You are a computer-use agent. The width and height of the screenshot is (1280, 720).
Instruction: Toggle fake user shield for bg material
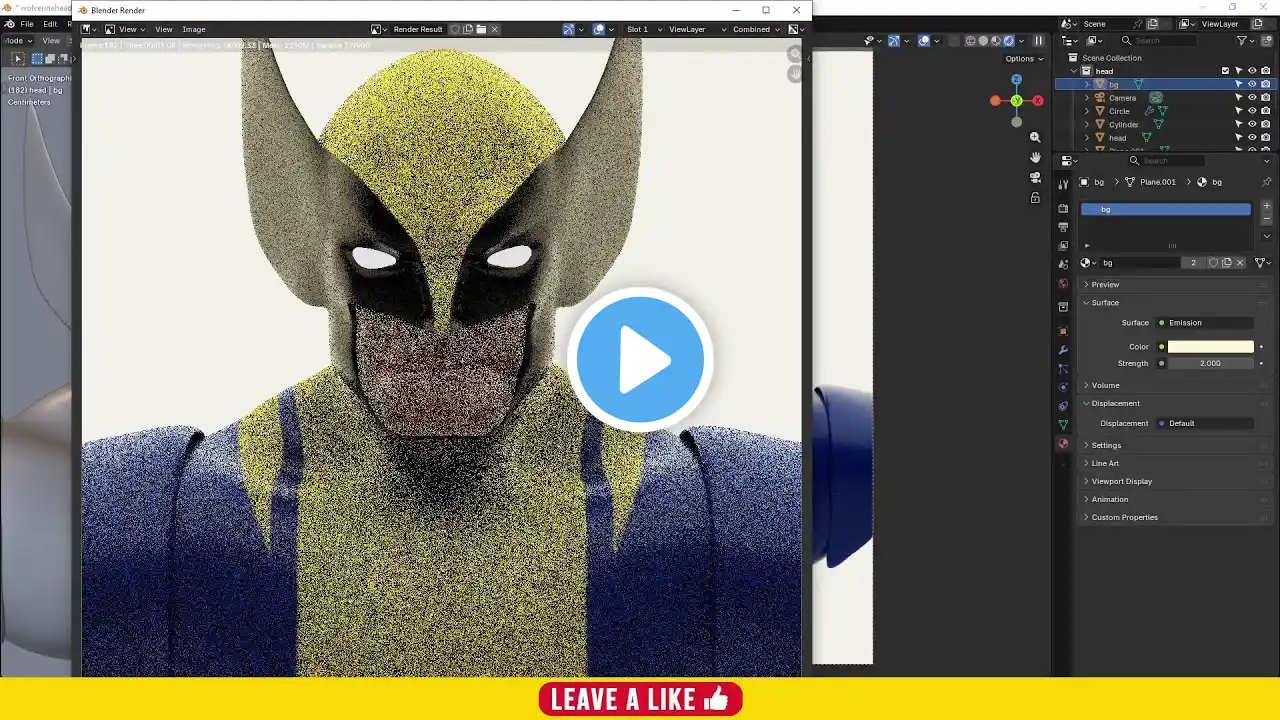click(x=1213, y=263)
